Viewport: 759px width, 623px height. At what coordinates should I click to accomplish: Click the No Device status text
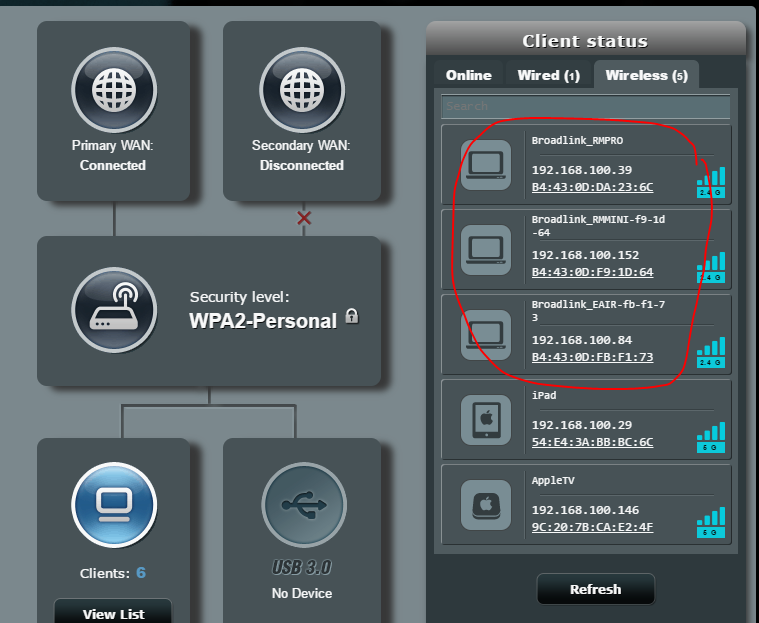(302, 593)
